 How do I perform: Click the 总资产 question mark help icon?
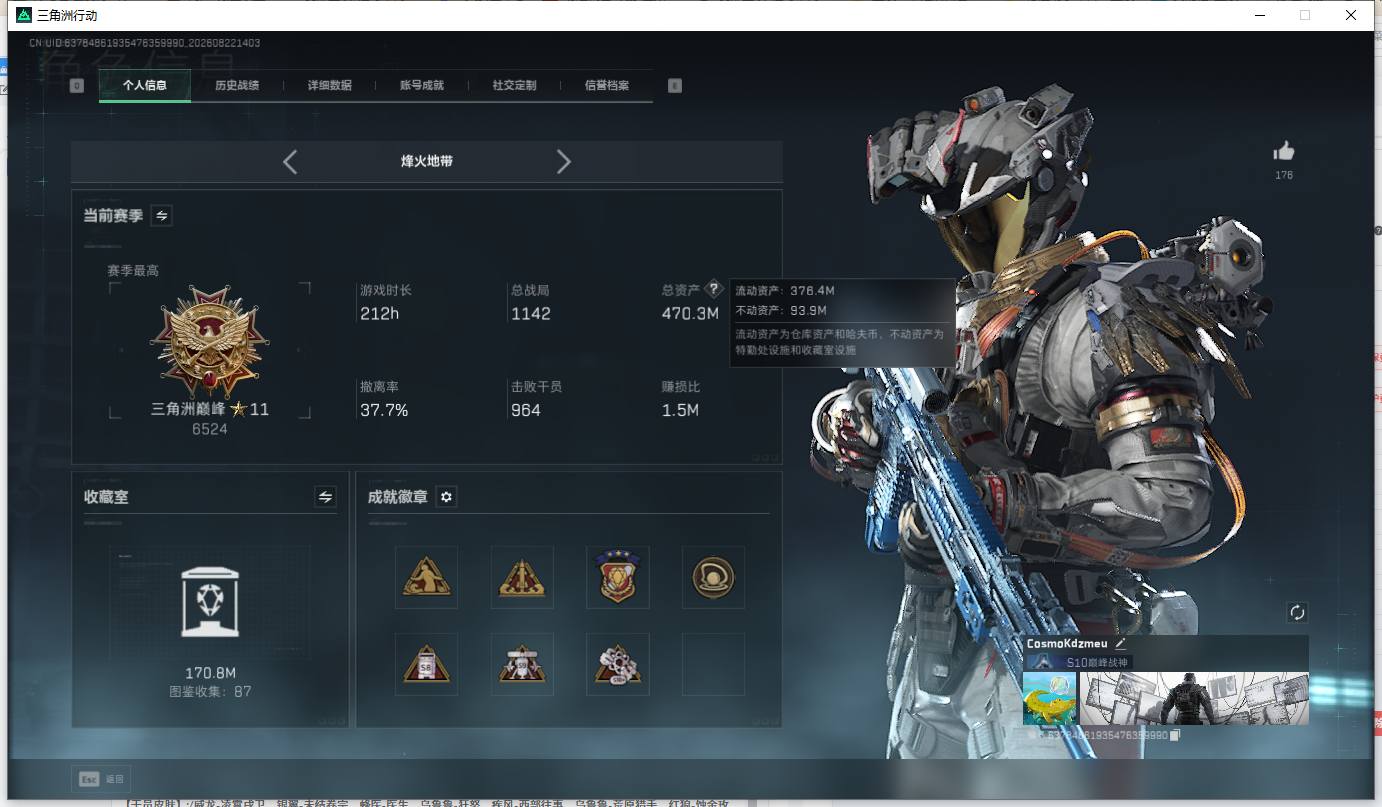(x=713, y=289)
